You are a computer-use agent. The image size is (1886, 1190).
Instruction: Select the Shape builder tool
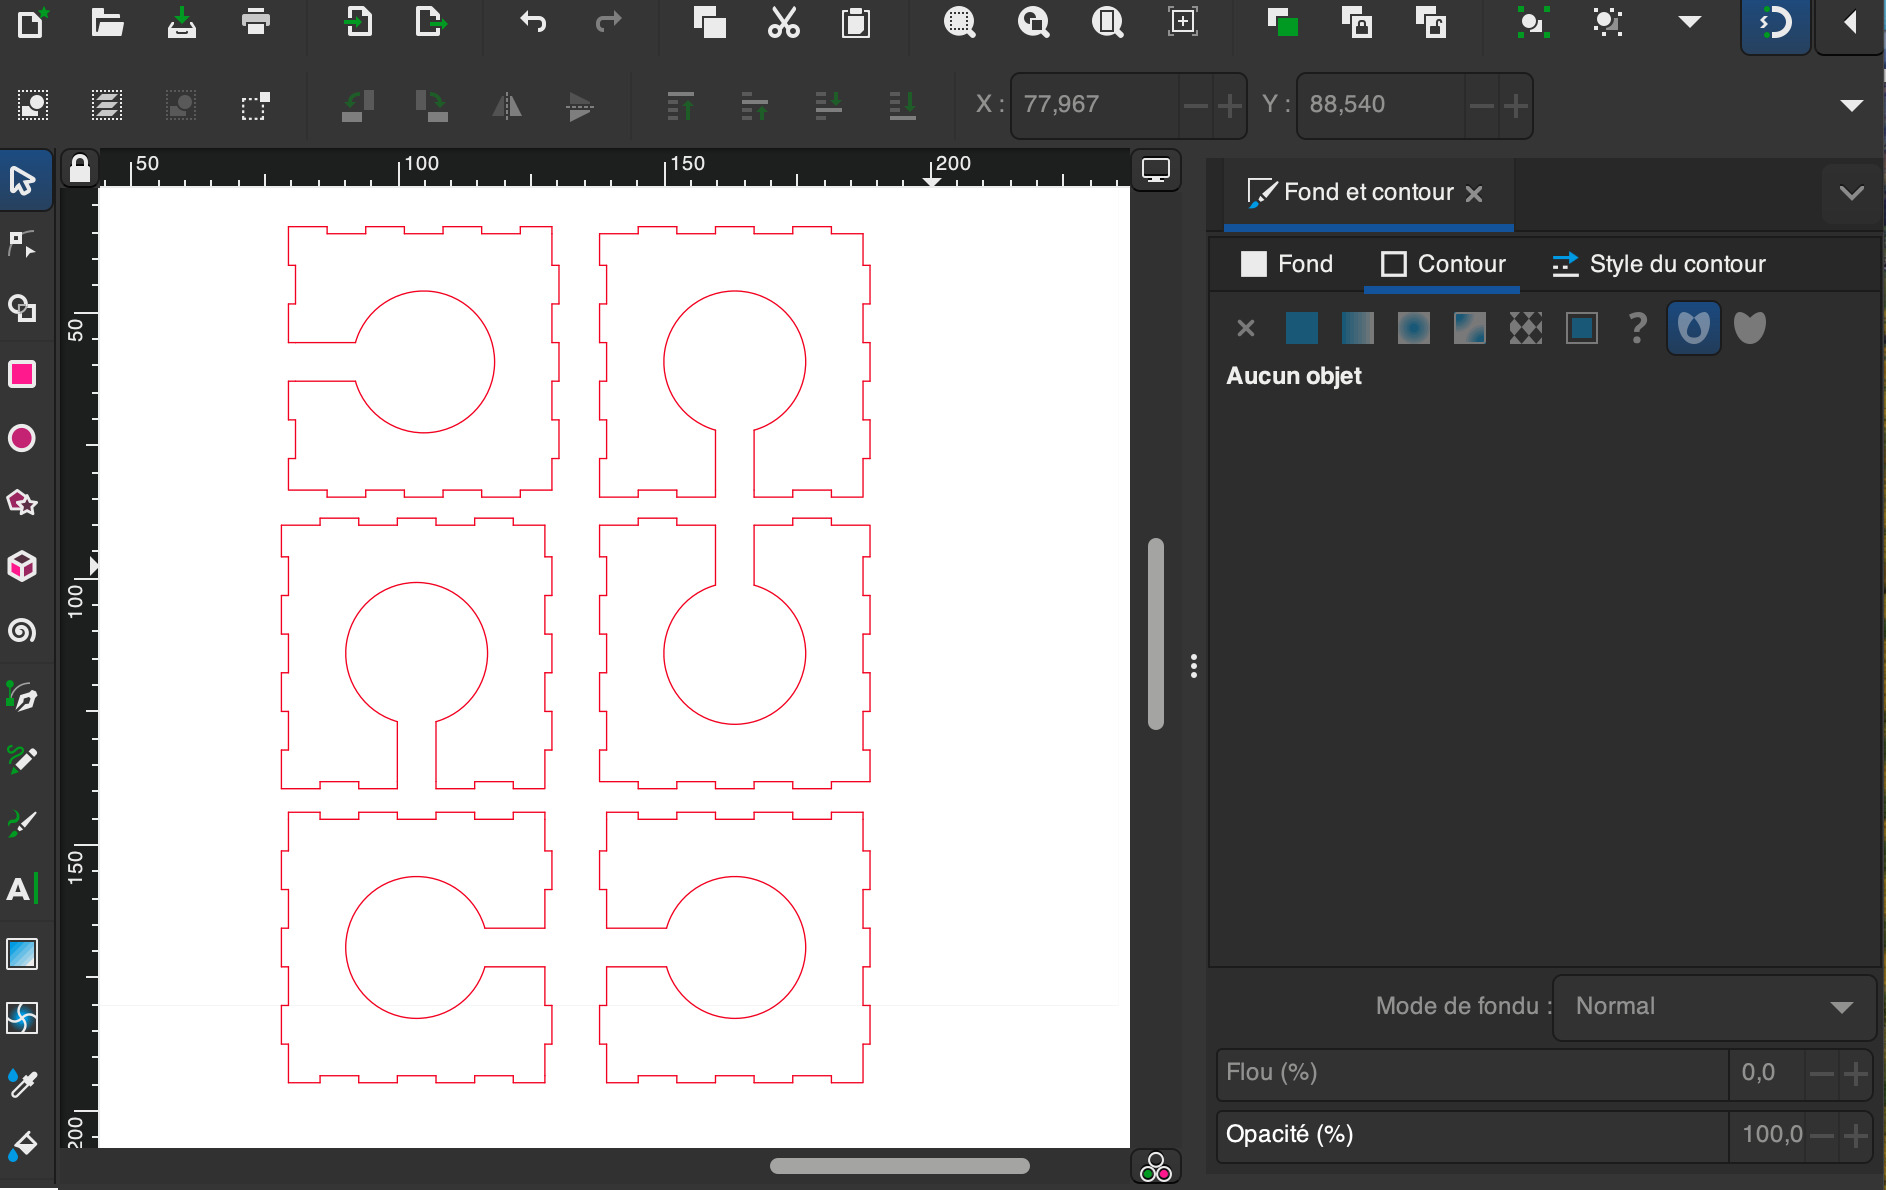coord(22,308)
